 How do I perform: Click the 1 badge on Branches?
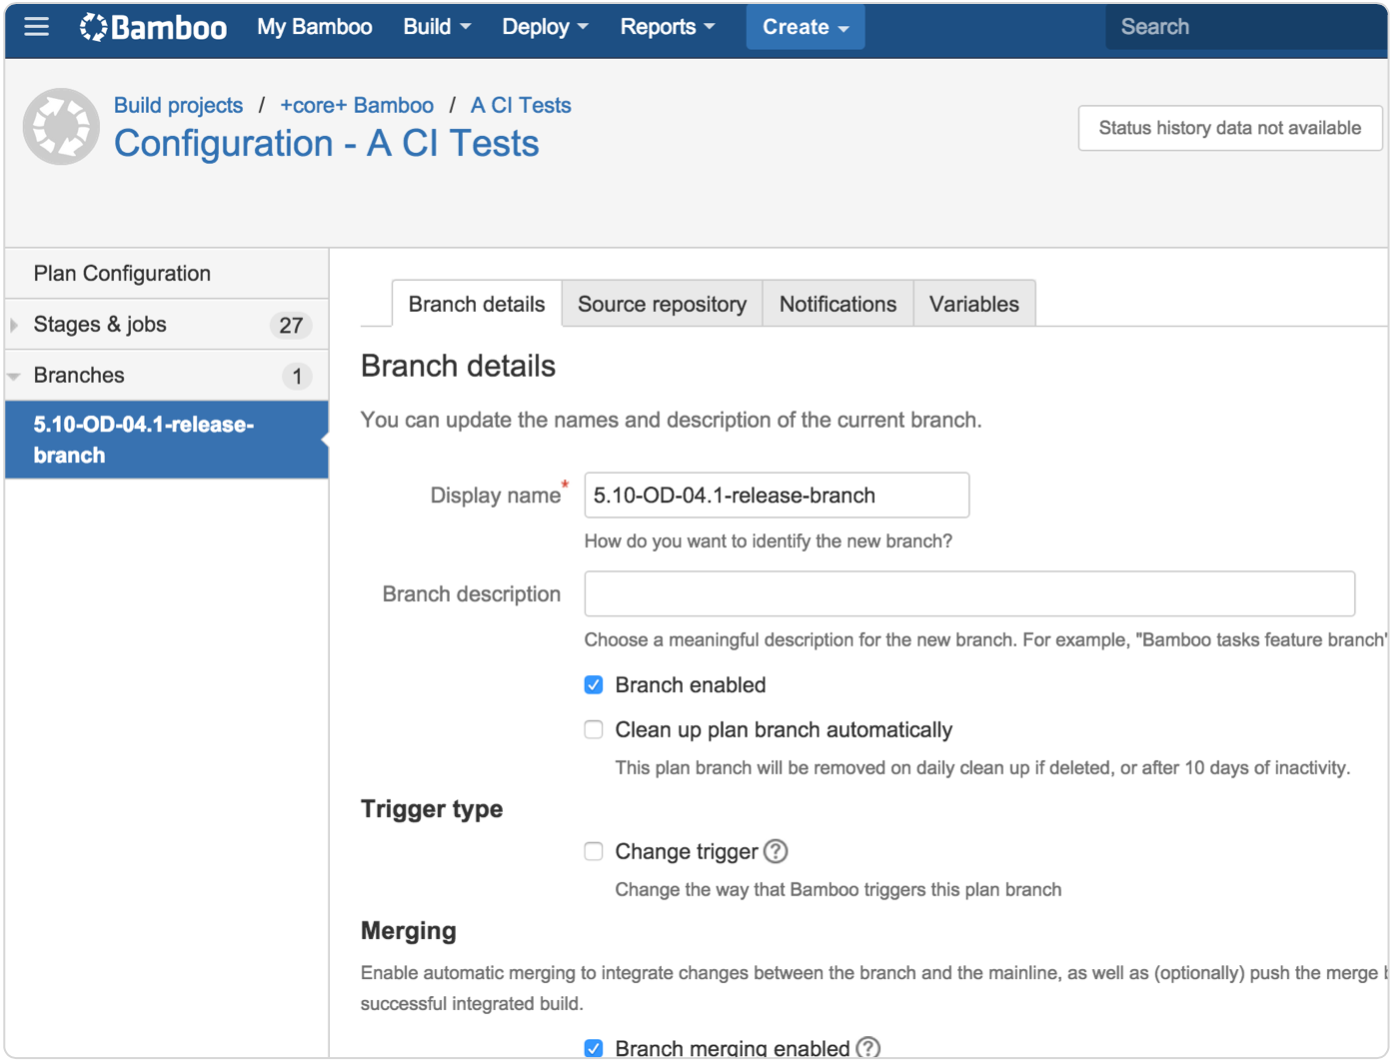[x=297, y=376]
